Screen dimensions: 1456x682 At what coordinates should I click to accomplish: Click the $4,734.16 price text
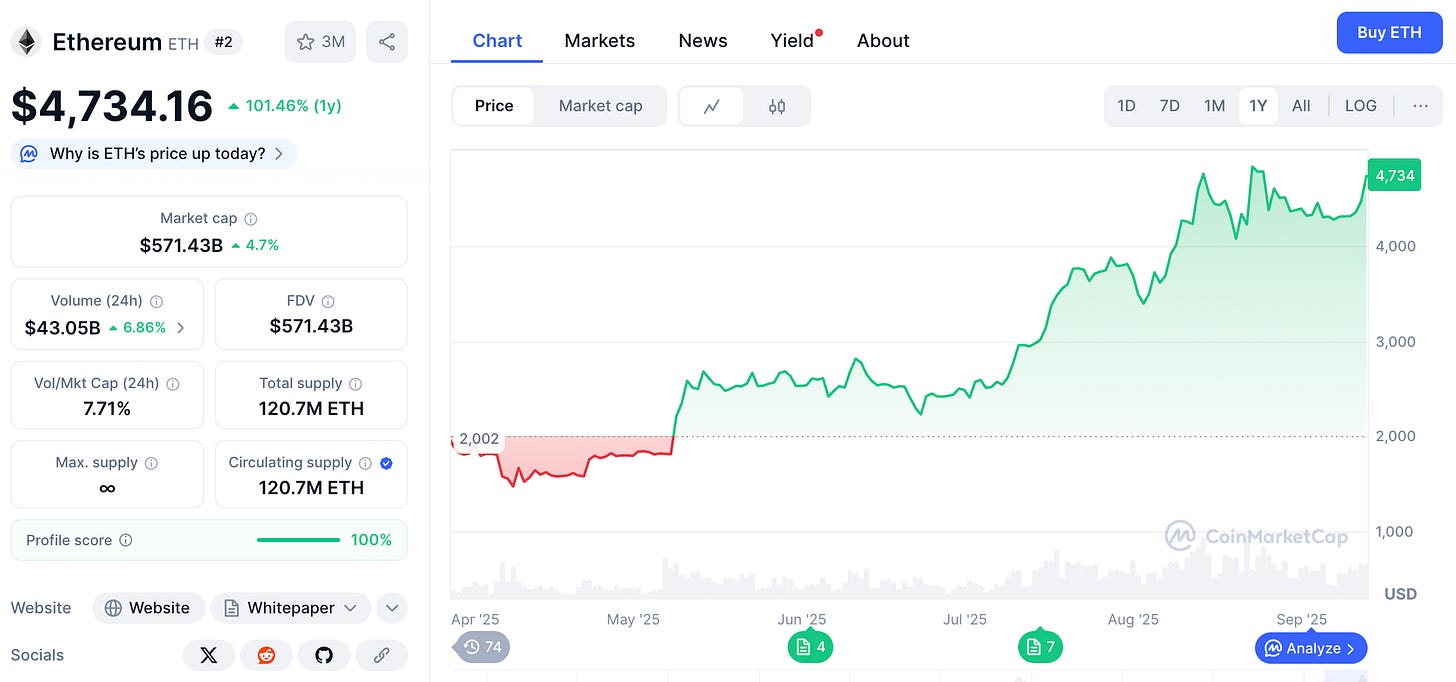point(112,106)
